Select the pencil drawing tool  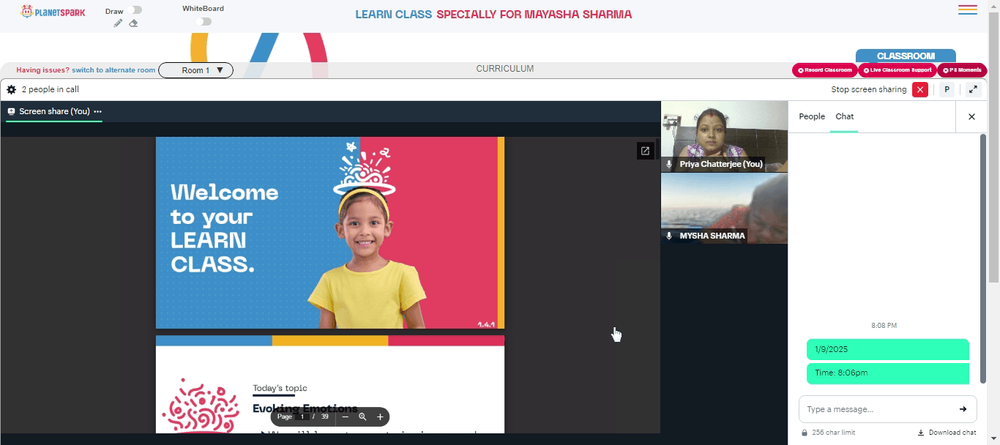tap(118, 24)
